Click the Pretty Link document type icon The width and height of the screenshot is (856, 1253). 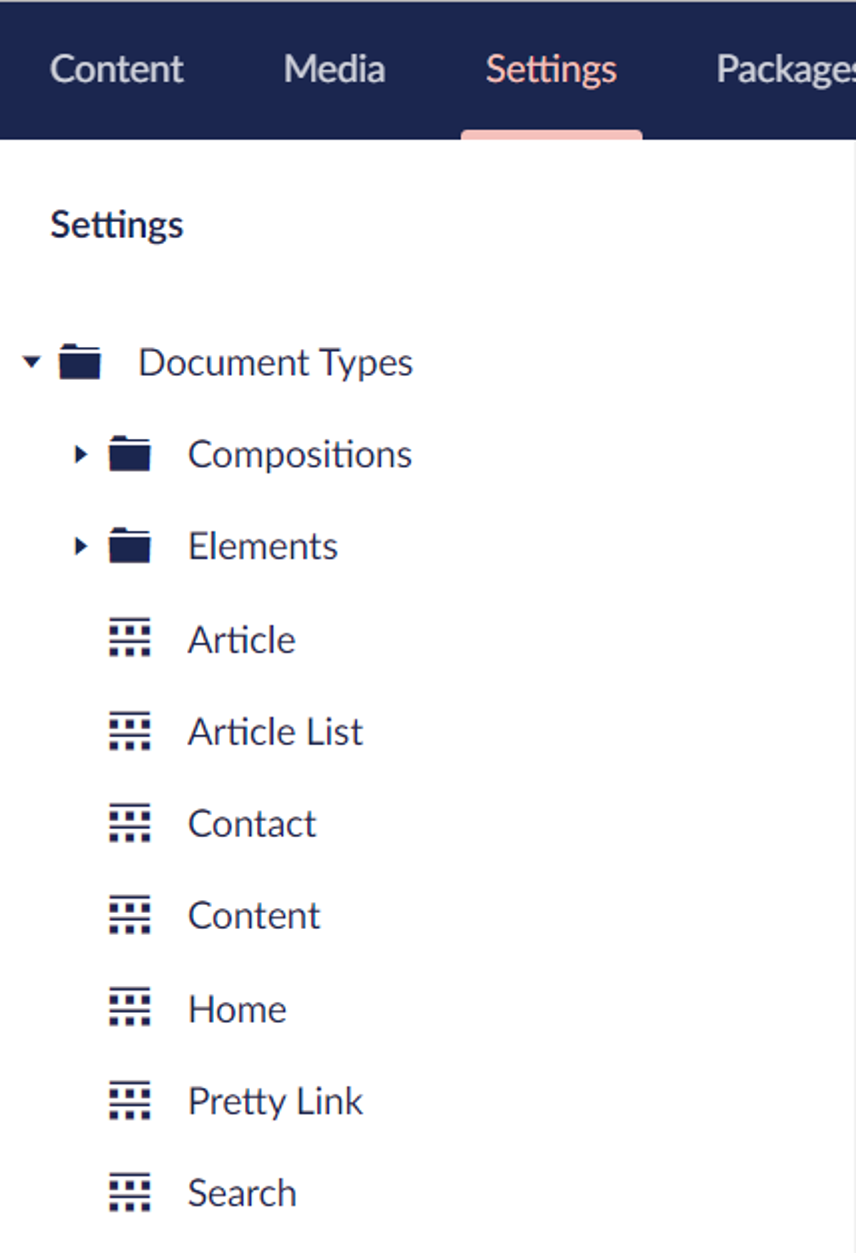(x=129, y=1101)
